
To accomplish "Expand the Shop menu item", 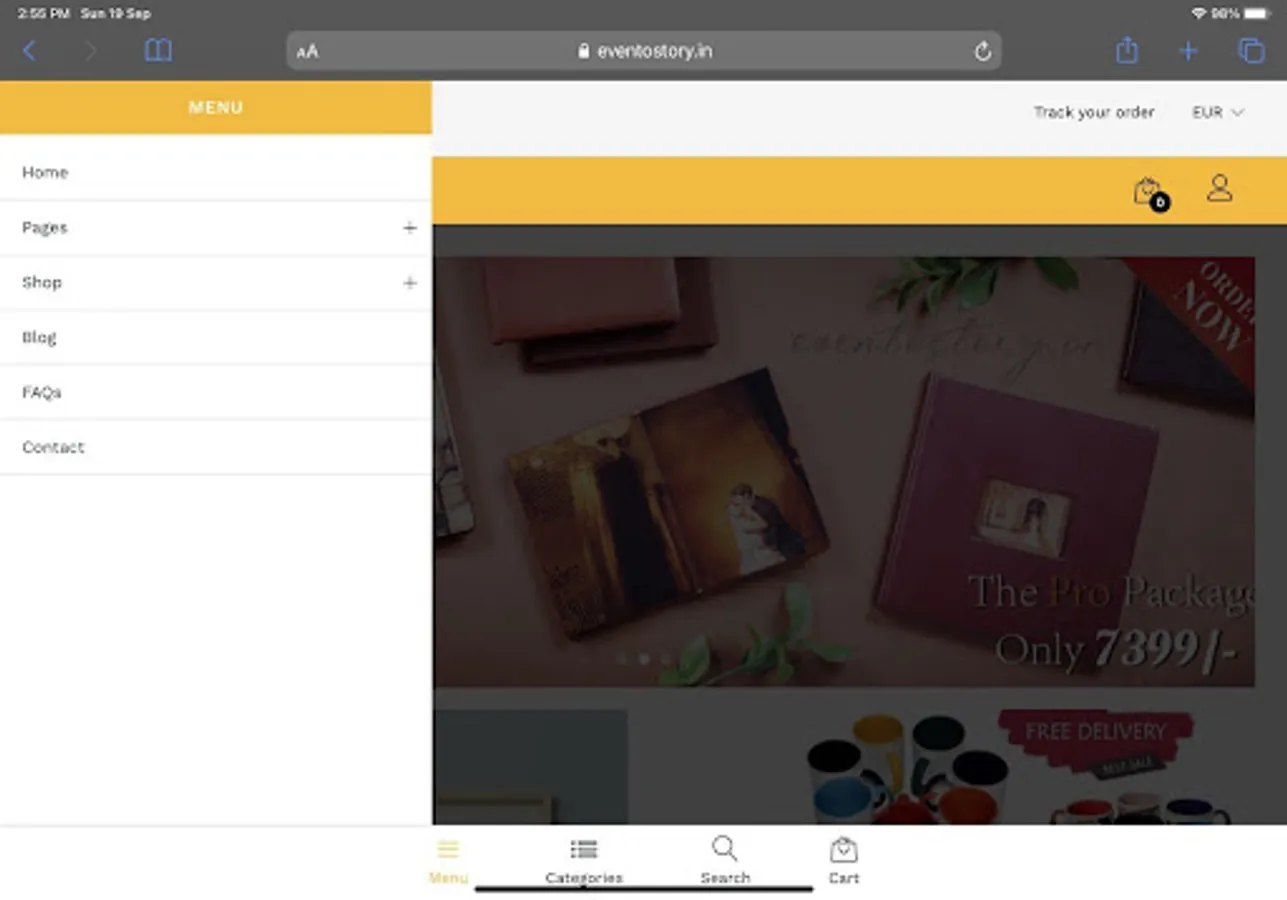I will [x=409, y=283].
